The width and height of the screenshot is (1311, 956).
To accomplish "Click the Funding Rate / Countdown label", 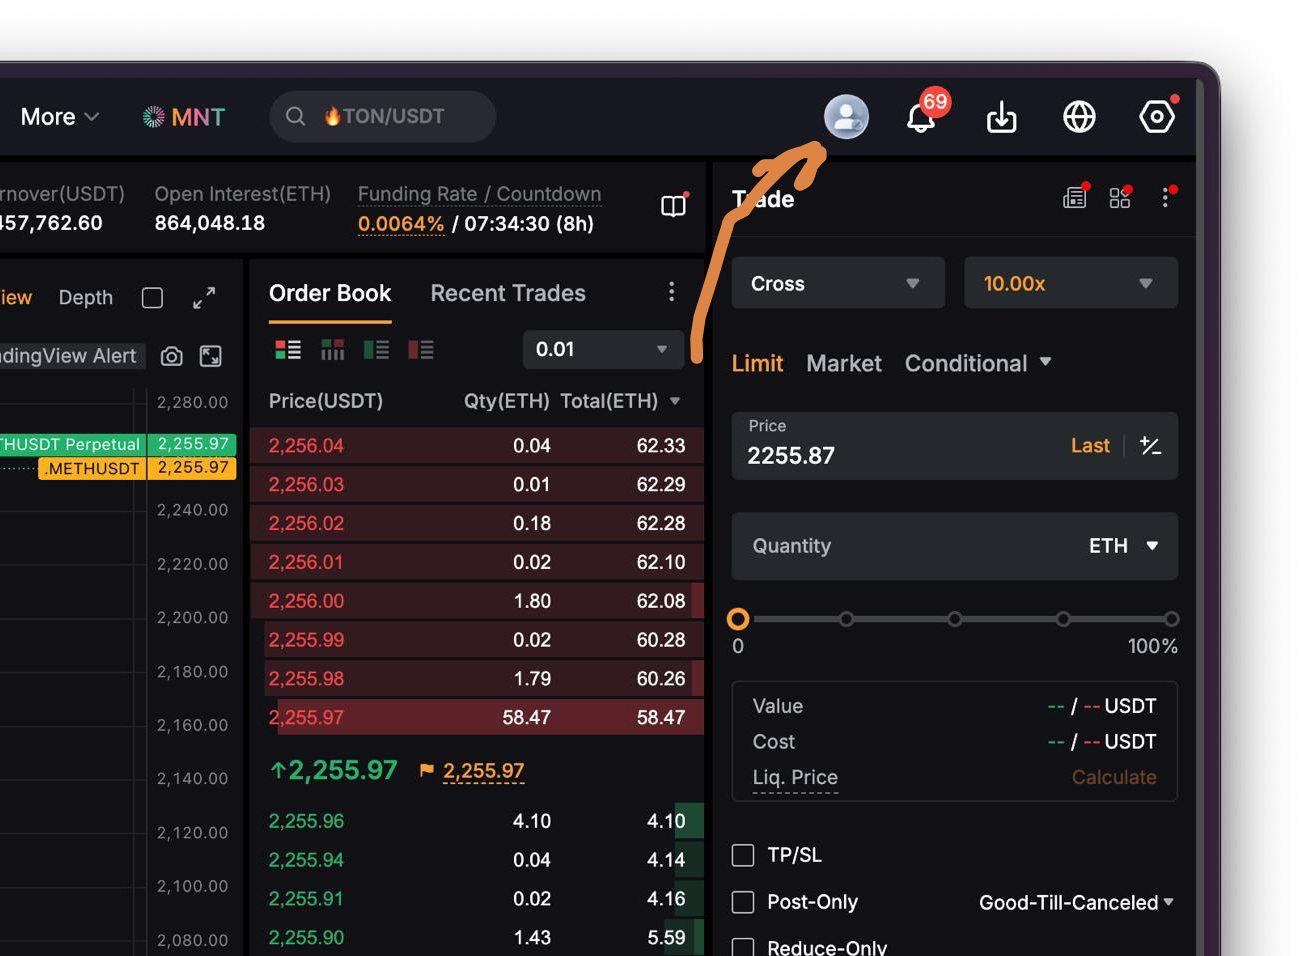I will click(x=479, y=194).
